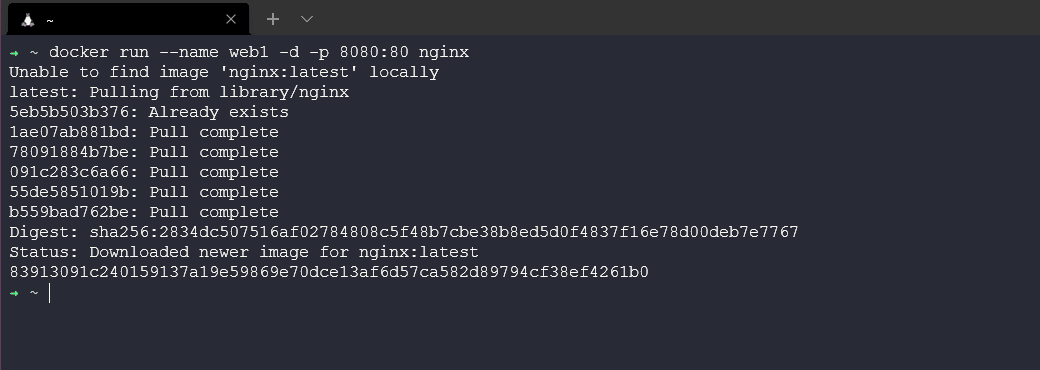Click the layer 78091884b7be Pull complete line

coord(144,152)
